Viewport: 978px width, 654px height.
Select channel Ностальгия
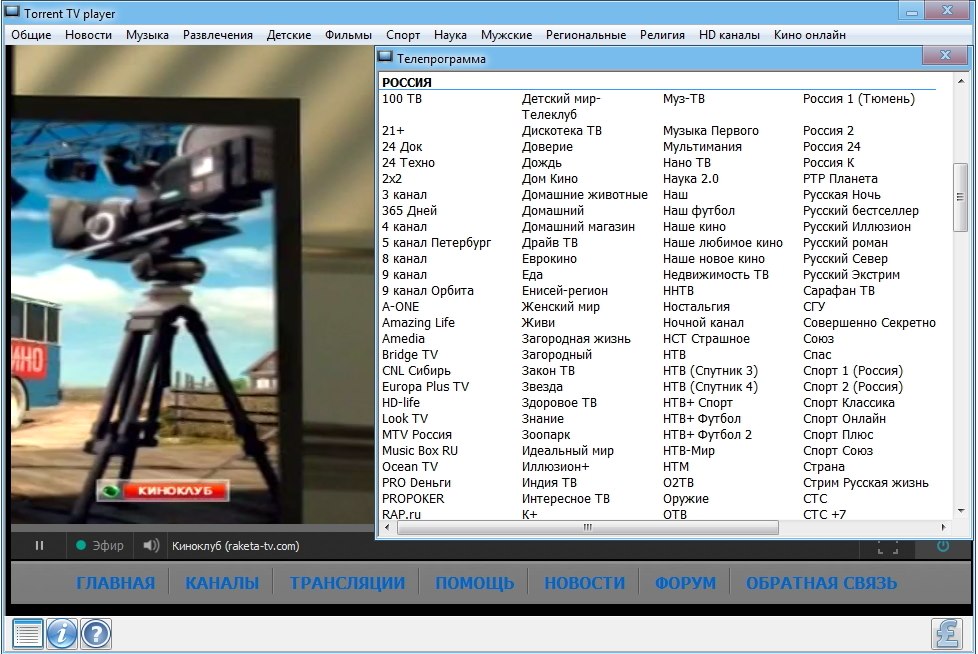[696, 307]
